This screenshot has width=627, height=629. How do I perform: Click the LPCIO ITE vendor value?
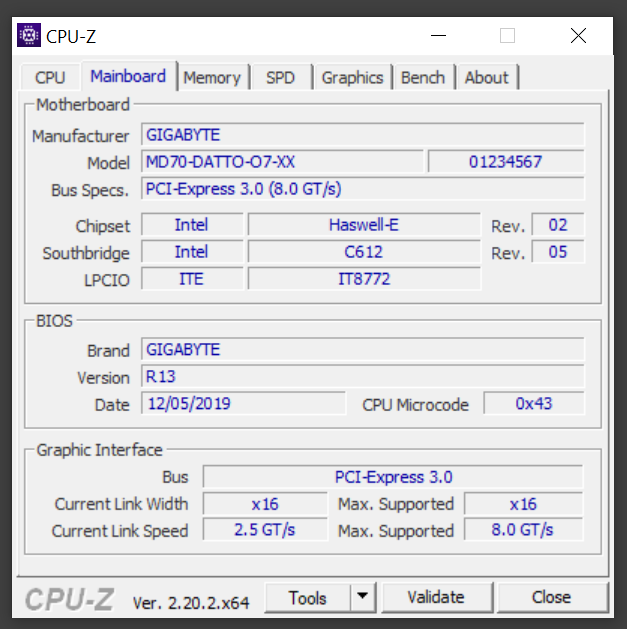coord(192,279)
